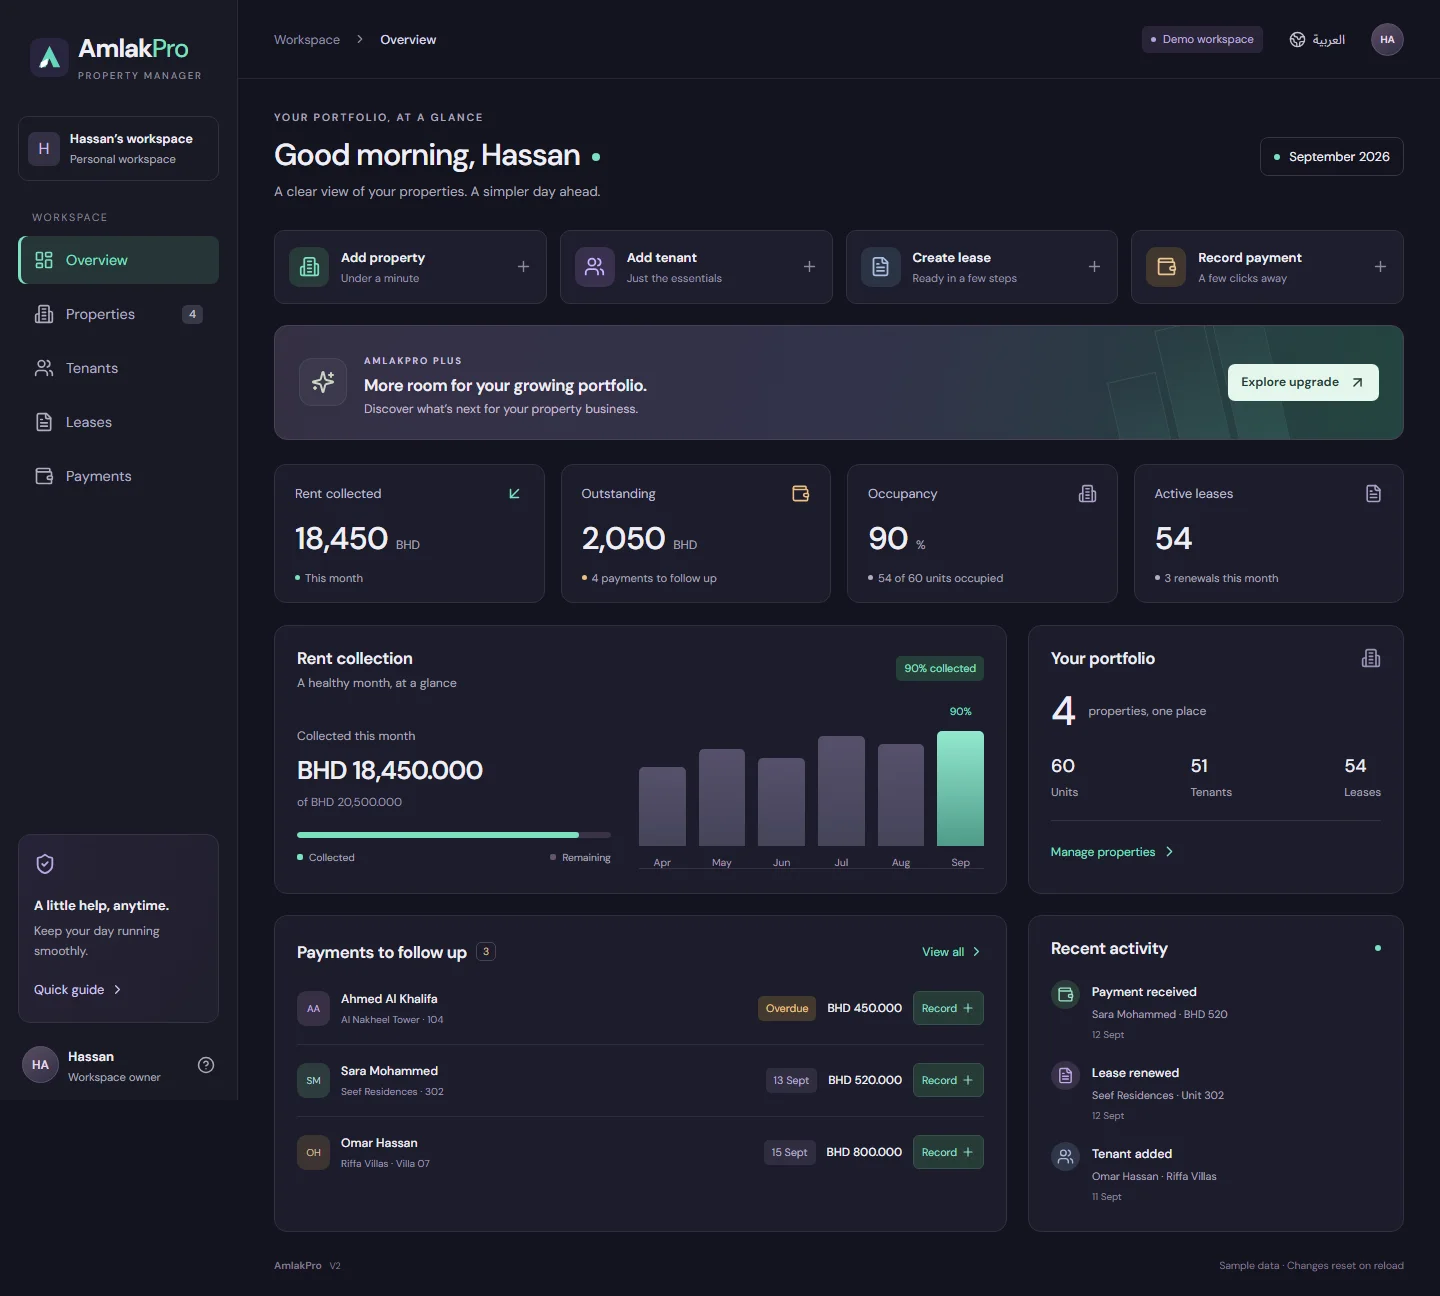Click the Add tenant people icon
The image size is (1440, 1296).
click(x=595, y=267)
